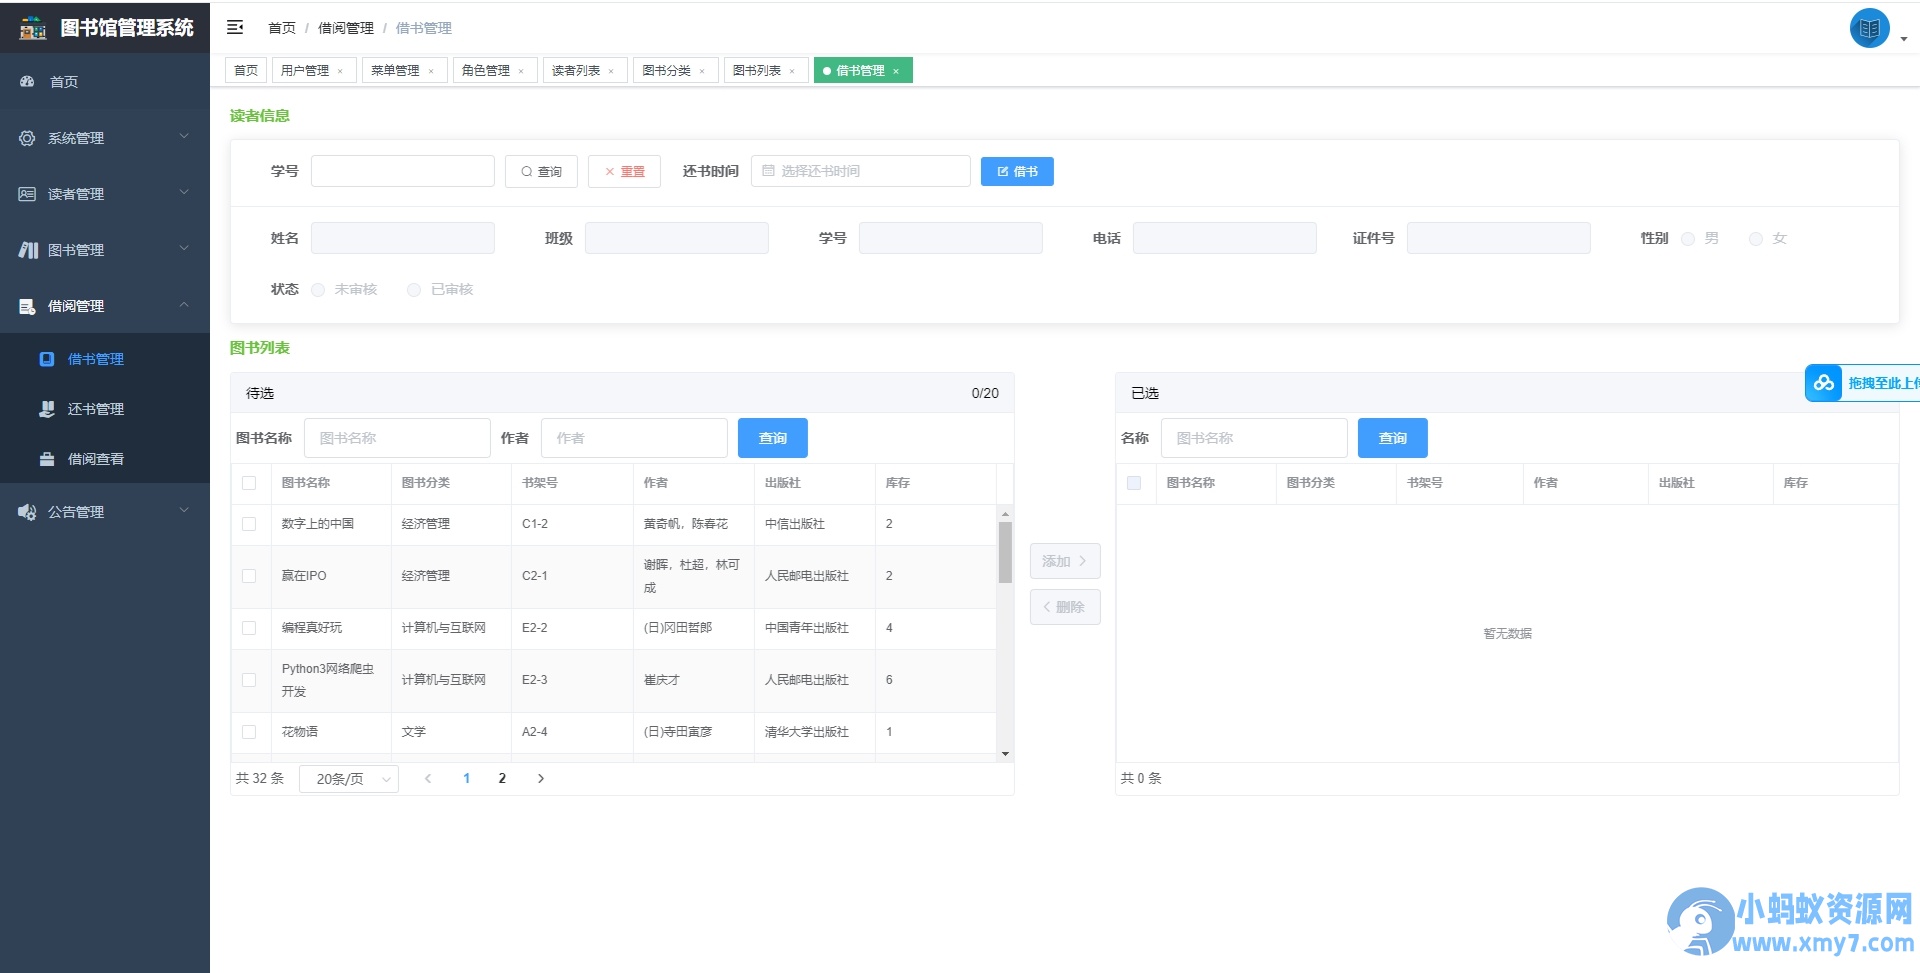1920x973 pixels.
Task: Close the 菜单管理 tab
Action: pos(431,71)
